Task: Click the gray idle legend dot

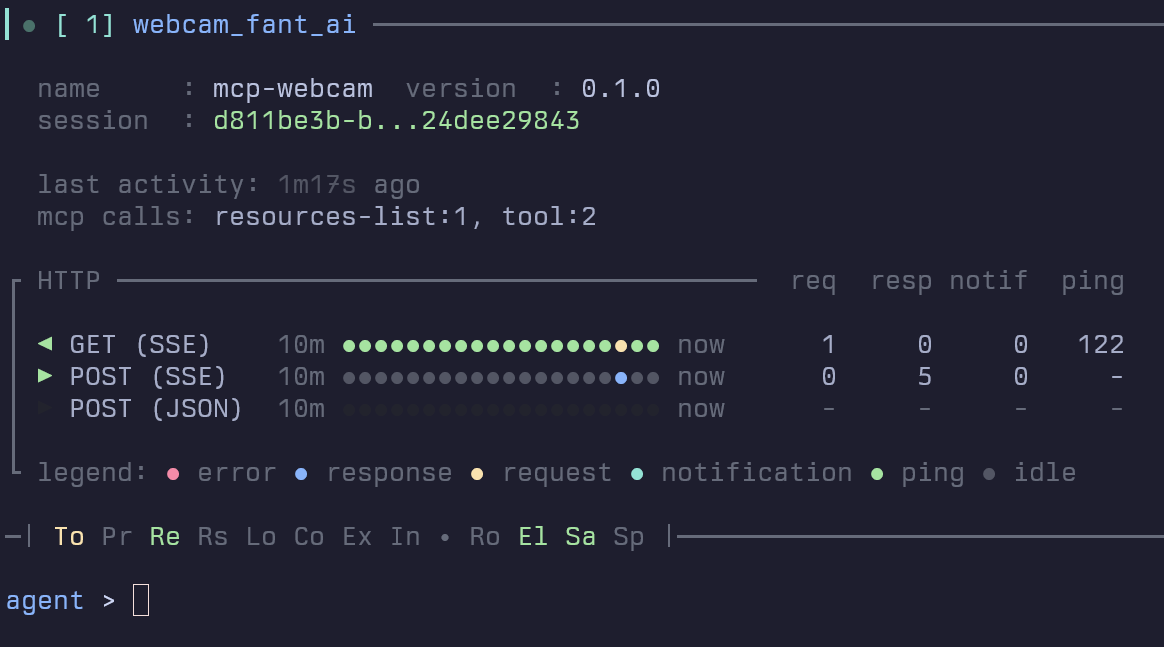Action: click(x=989, y=473)
